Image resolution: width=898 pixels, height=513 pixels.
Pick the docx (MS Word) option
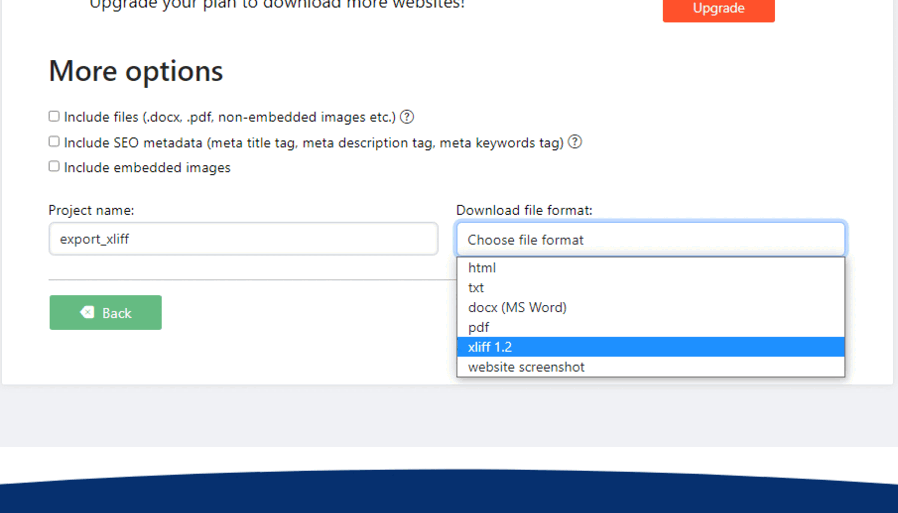pyautogui.click(x=517, y=307)
